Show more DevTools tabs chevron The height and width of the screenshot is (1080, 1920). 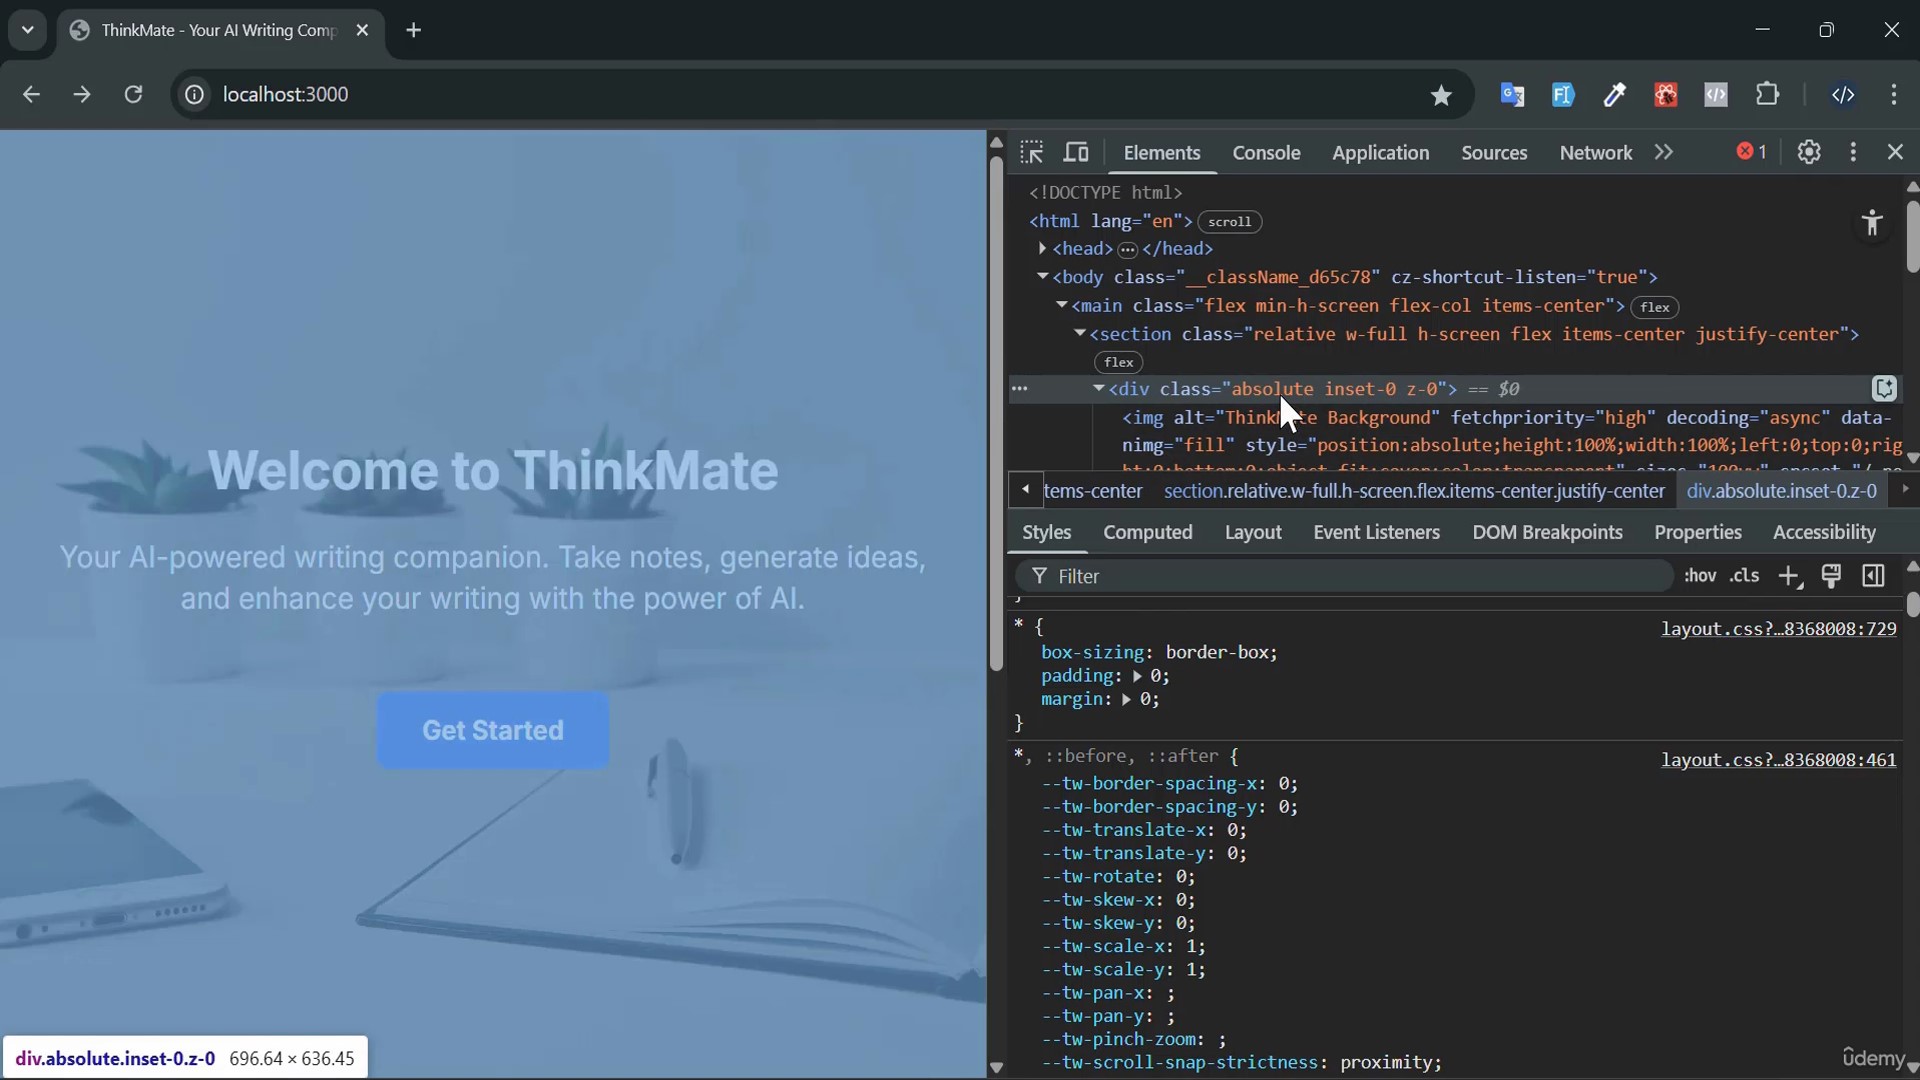point(1663,152)
